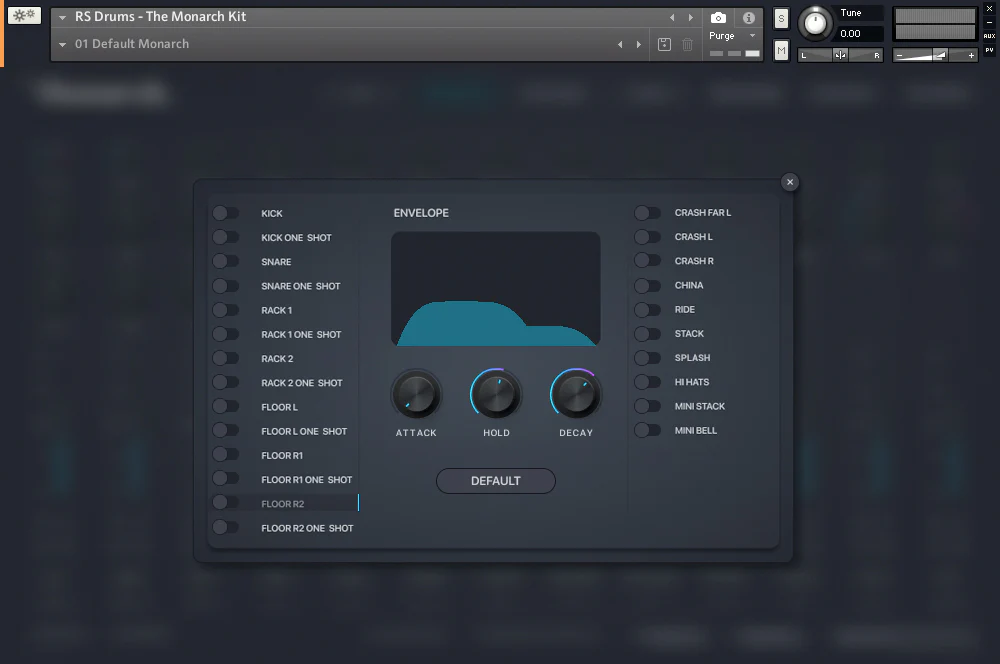1000x664 pixels.
Task: Go to next instrument with right arrow
Action: coord(691,17)
